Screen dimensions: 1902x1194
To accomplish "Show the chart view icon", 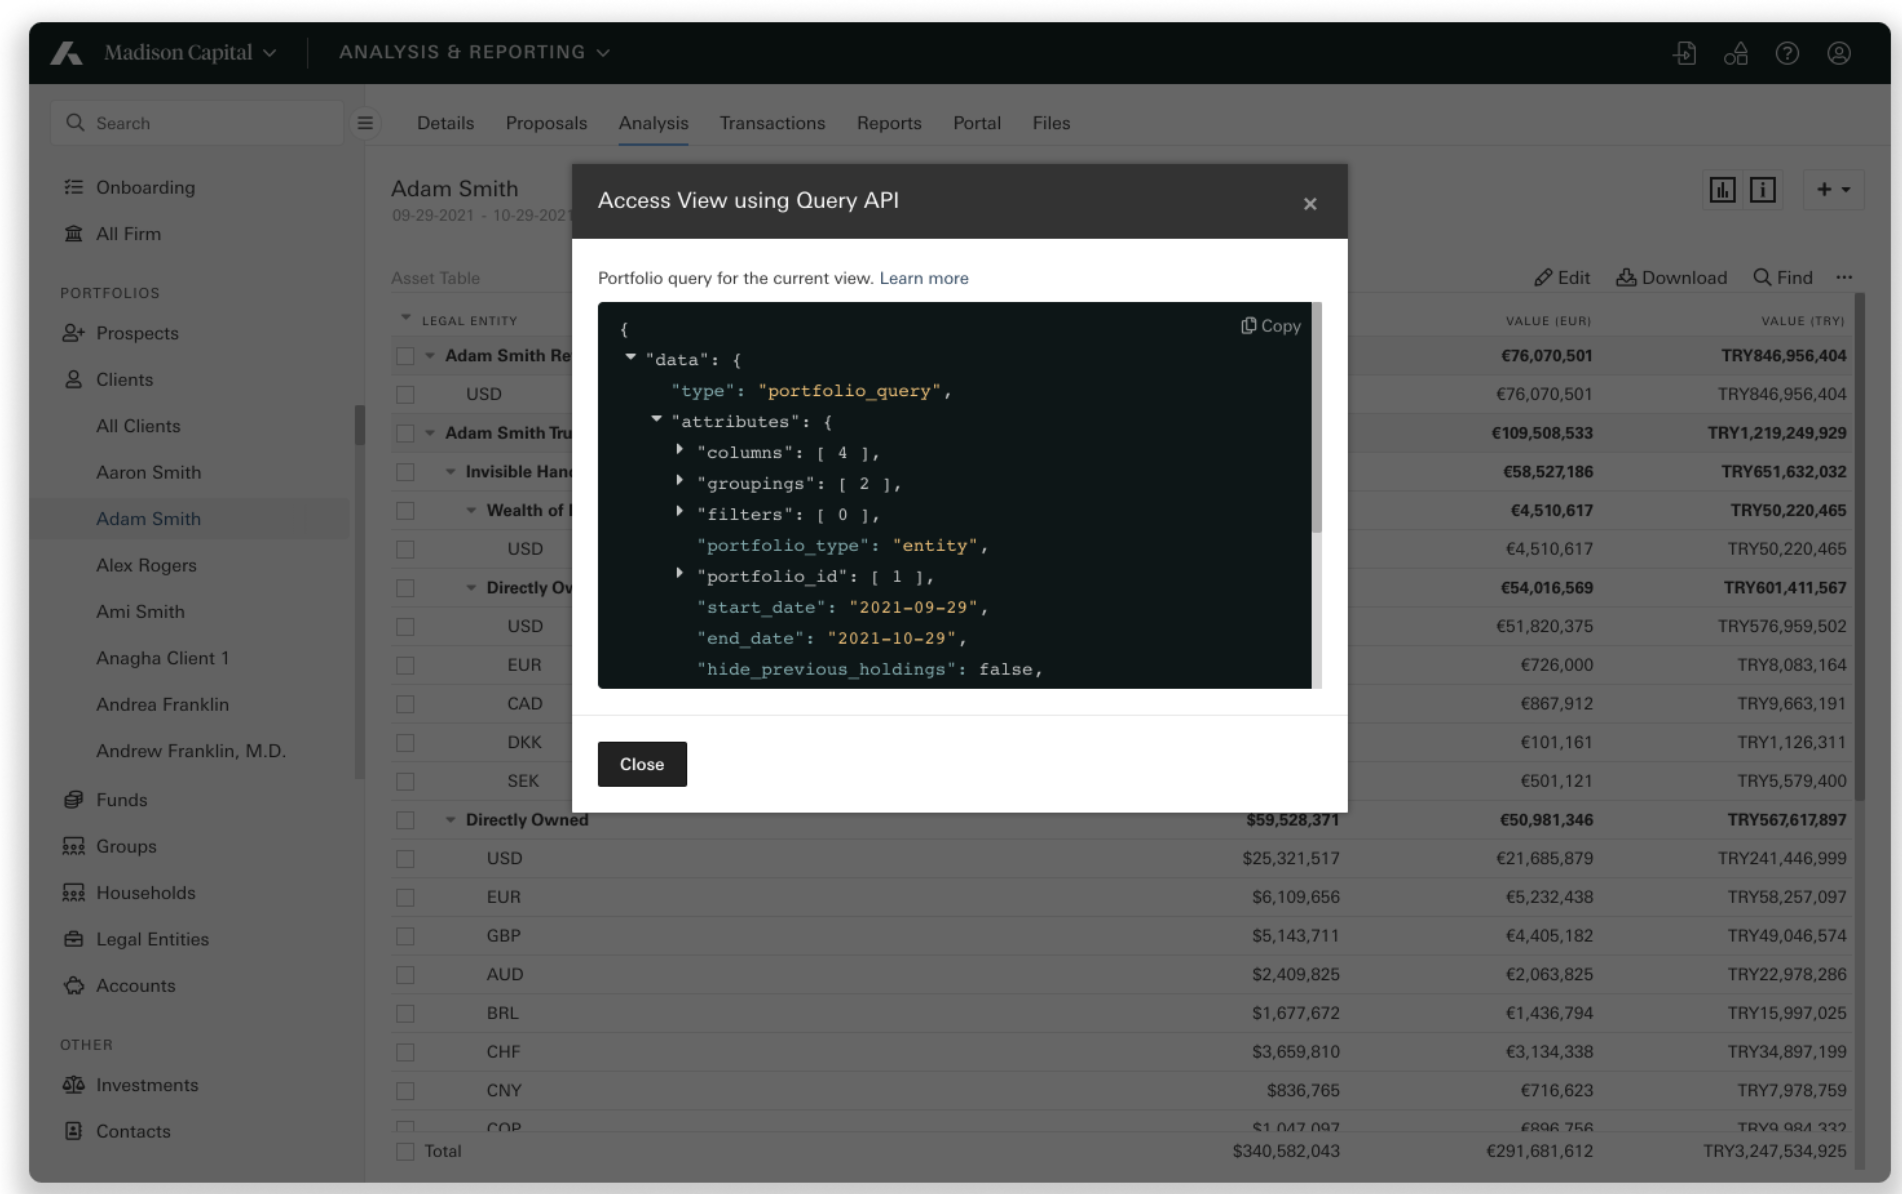I will [x=1722, y=189].
